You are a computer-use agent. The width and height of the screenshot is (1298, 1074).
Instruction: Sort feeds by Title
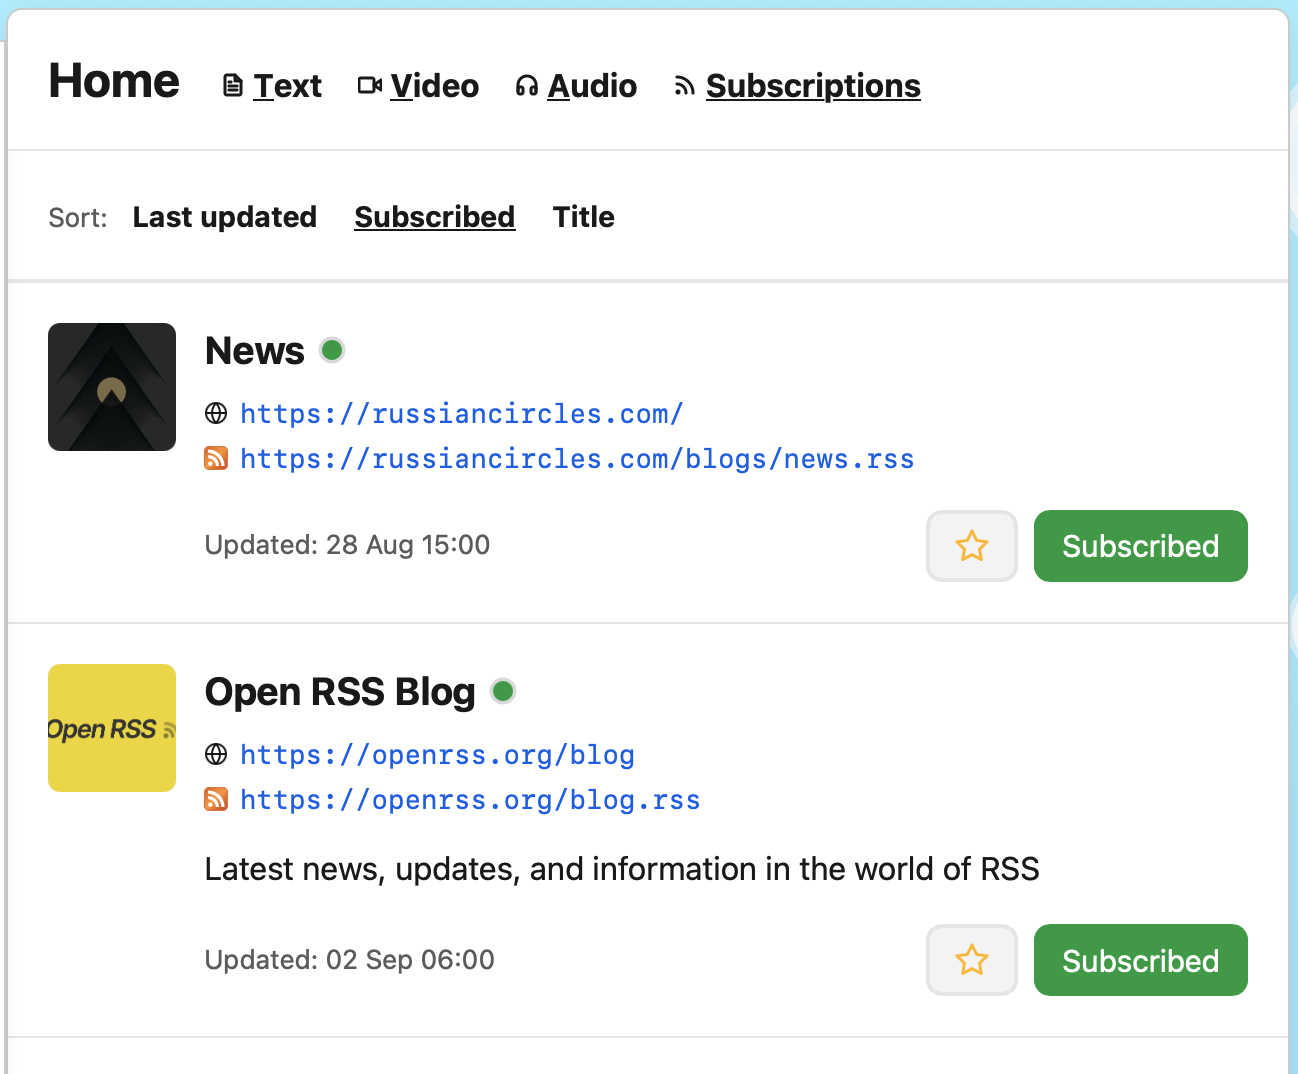point(584,217)
